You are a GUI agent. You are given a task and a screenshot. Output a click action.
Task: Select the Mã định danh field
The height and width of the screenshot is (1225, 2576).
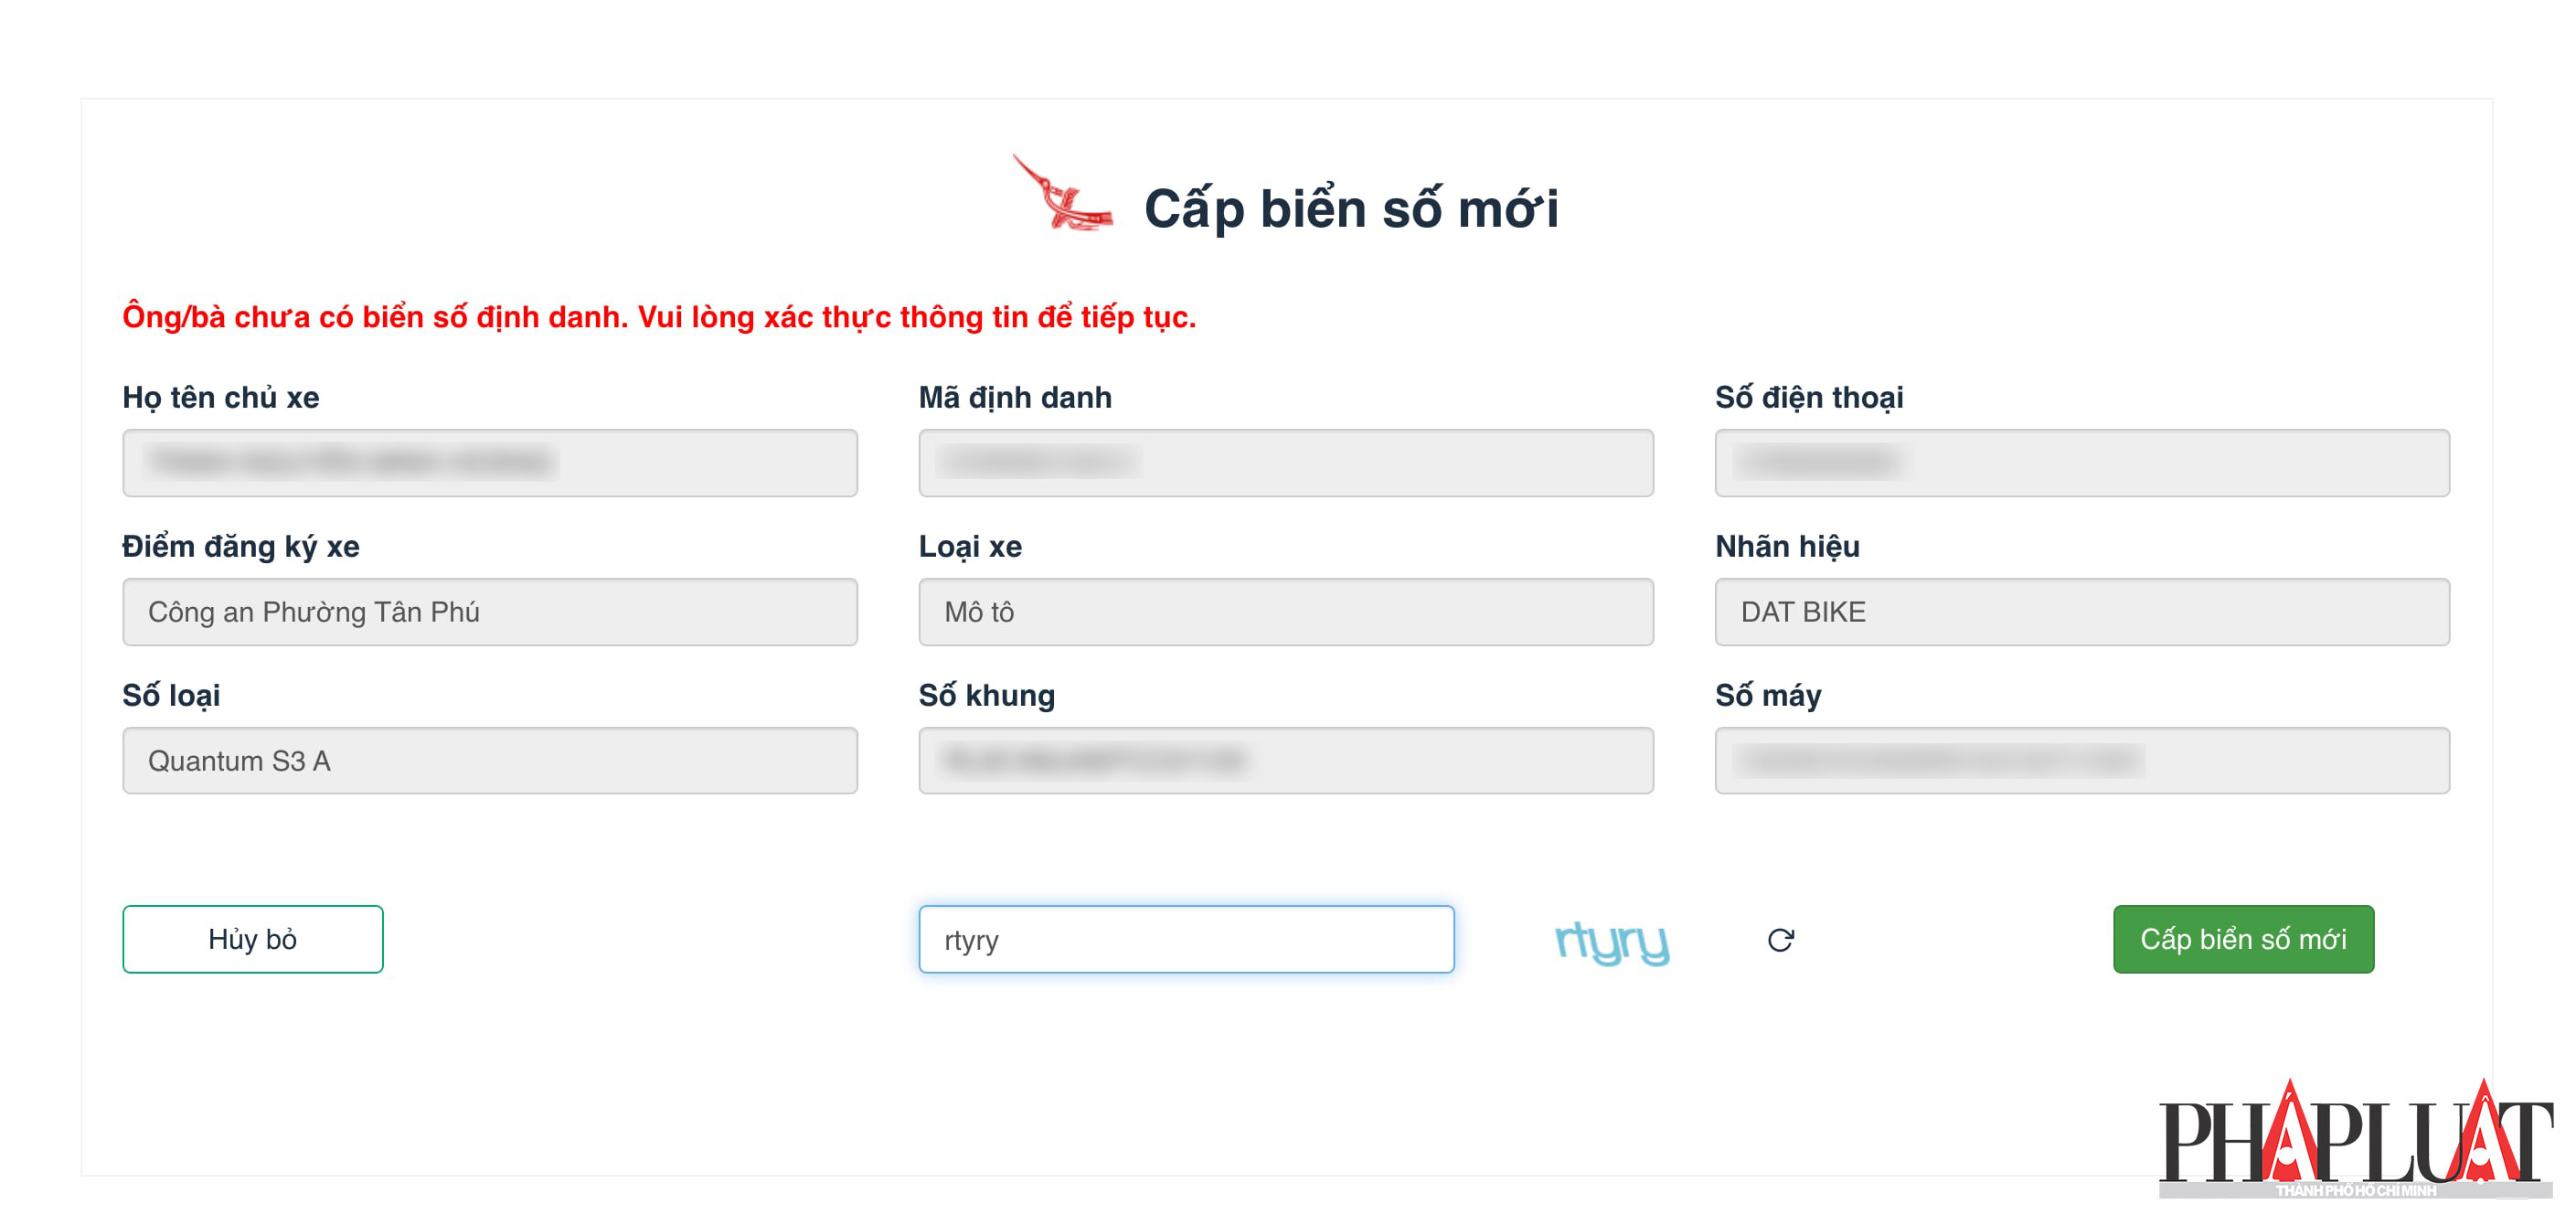[x=1285, y=463]
